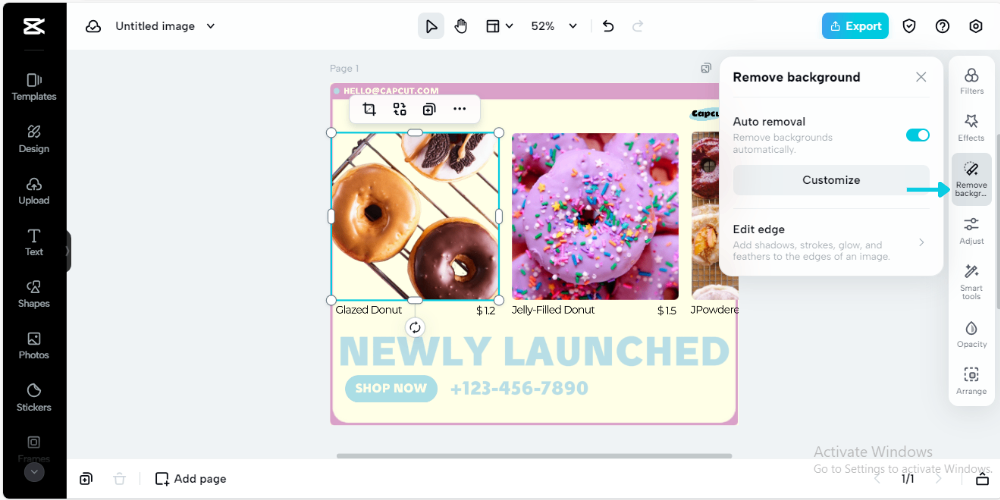Open the Smart tools panel
The image size is (1000, 500).
click(971, 283)
